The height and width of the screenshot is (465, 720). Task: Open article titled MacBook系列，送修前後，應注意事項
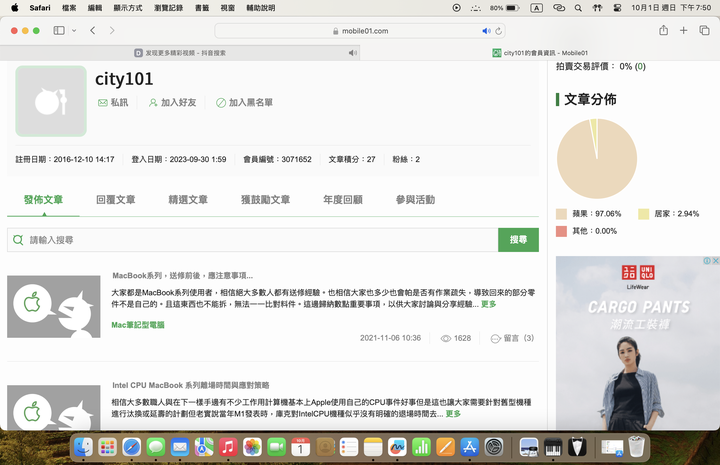pos(183,275)
